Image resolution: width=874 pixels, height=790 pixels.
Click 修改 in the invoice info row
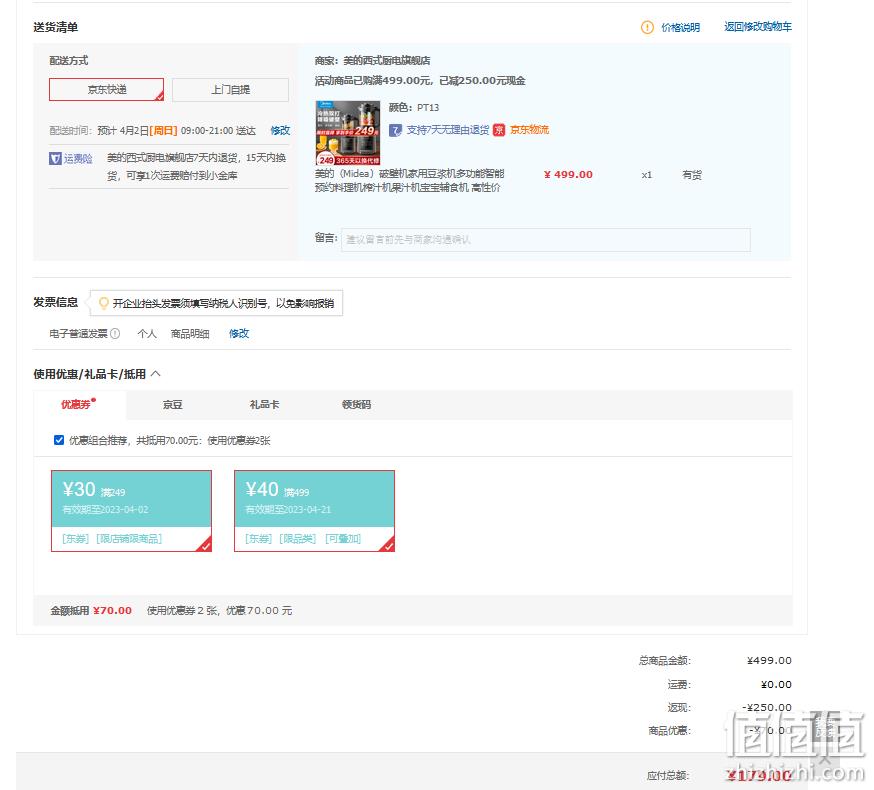pyautogui.click(x=239, y=333)
